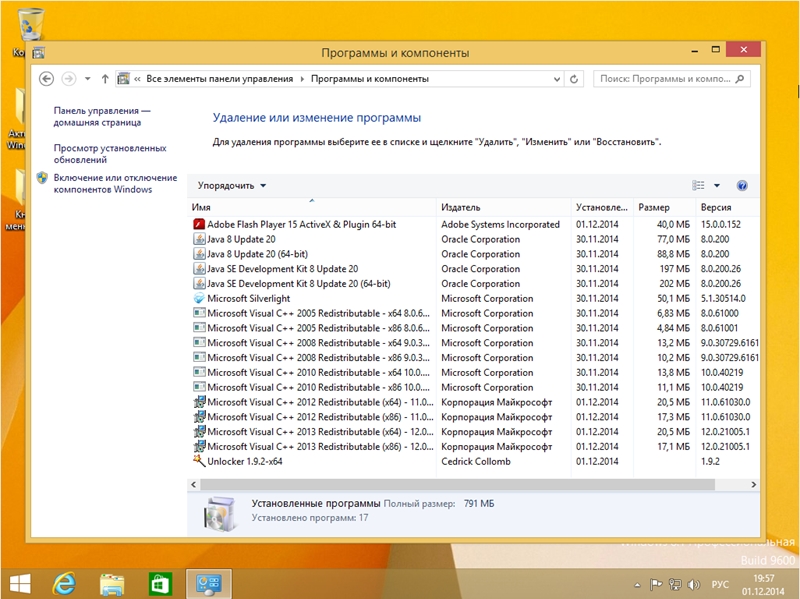Image resolution: width=800 pixels, height=599 pixels.
Task: Select Visual C++ 2008 x86 icon
Action: [199, 357]
